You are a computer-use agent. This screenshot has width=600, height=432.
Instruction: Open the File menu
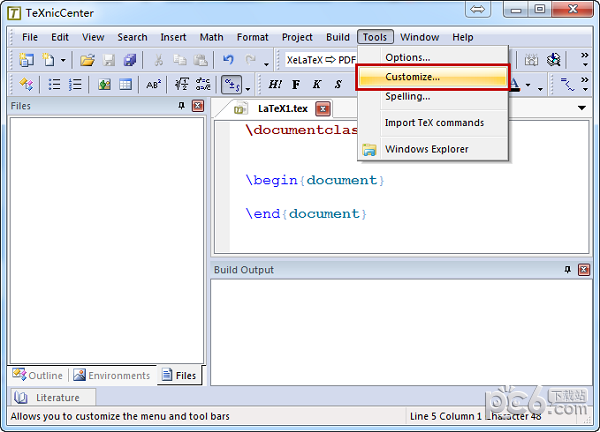coord(30,37)
